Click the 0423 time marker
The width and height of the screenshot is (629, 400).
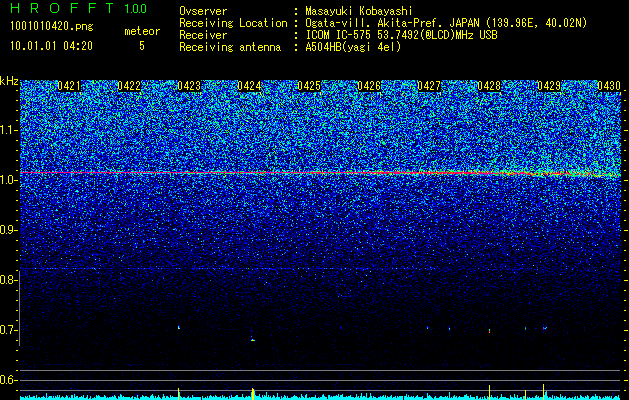[189, 86]
